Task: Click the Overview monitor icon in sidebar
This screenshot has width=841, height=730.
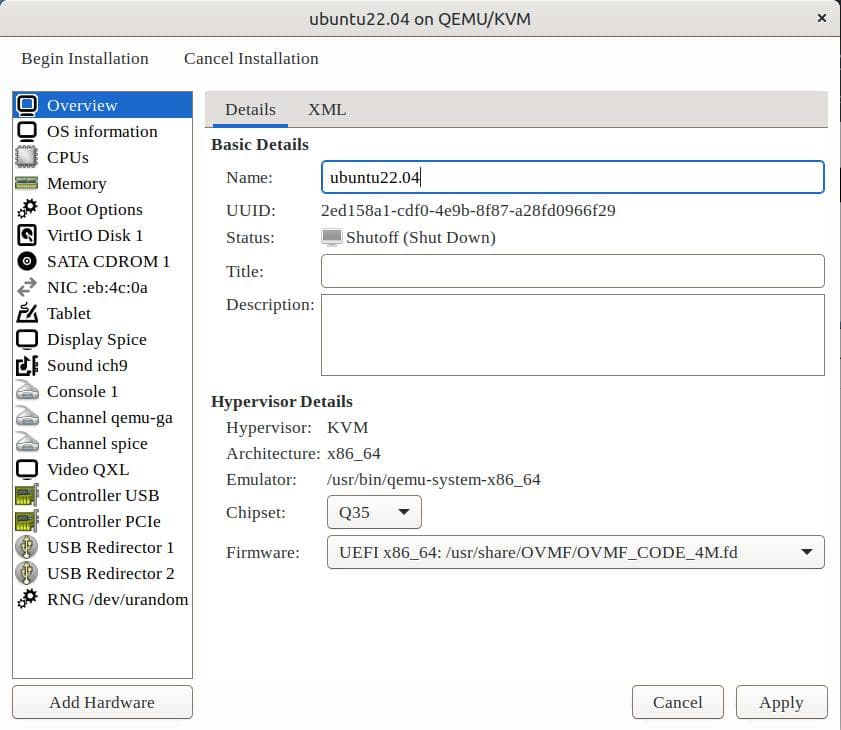Action: pyautogui.click(x=27, y=105)
